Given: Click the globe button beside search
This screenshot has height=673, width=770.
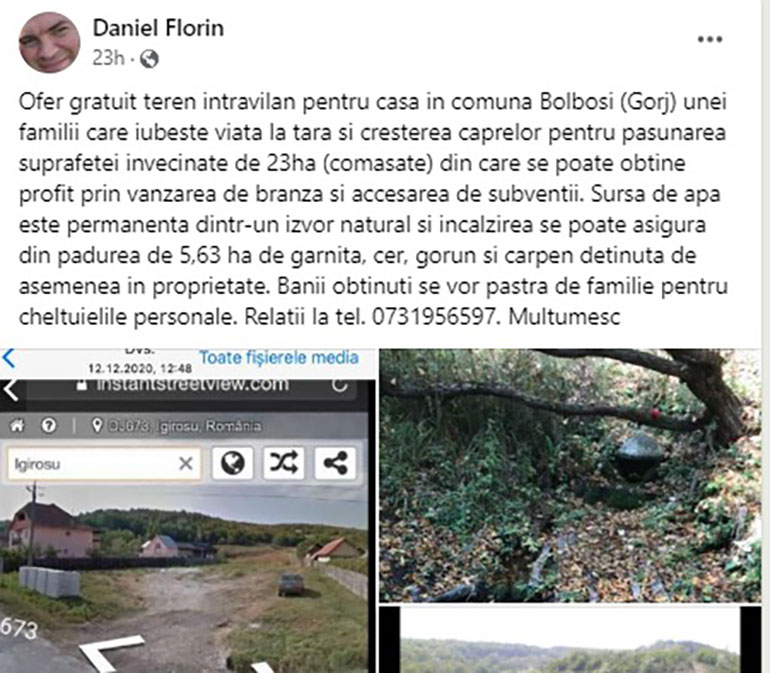Looking at the screenshot, I should [x=233, y=463].
